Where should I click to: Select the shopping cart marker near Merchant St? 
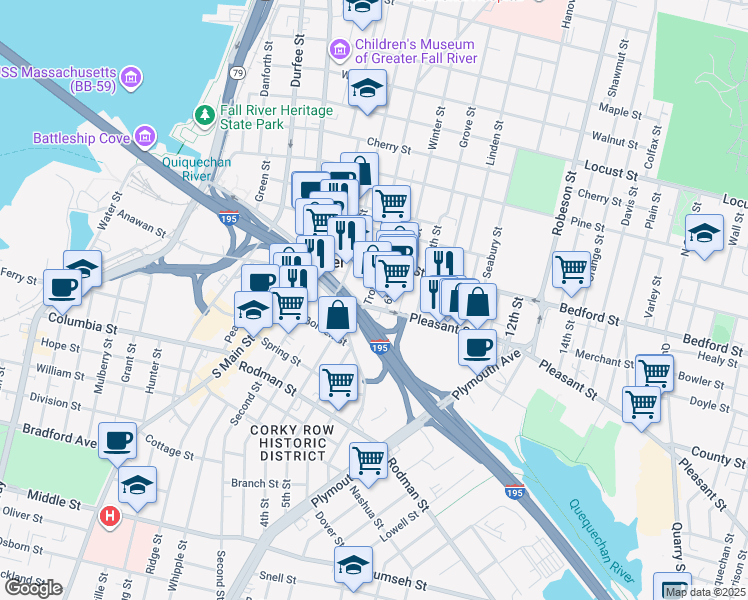(x=654, y=372)
